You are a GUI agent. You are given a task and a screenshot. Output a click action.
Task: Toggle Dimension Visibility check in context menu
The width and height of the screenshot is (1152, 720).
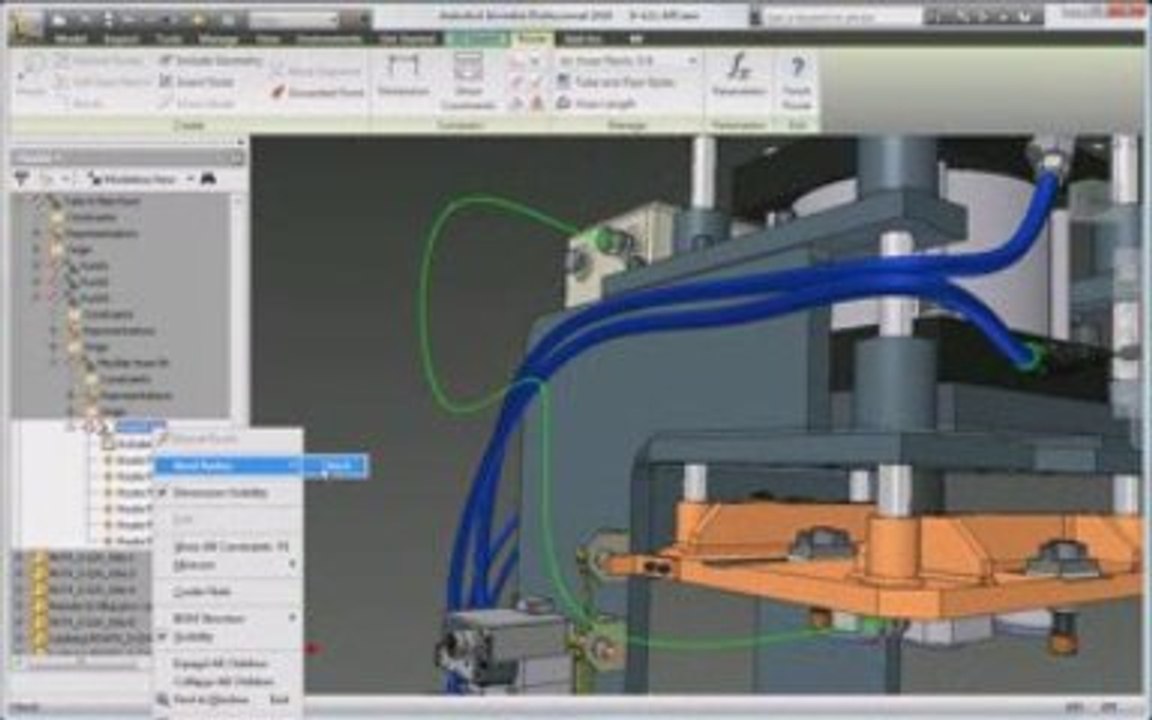(x=163, y=492)
